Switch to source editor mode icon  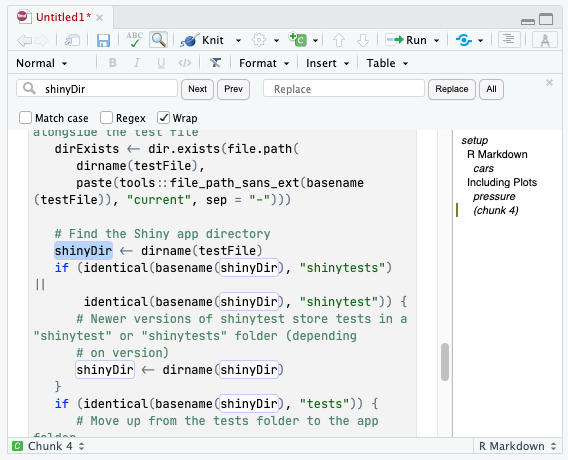pos(545,40)
